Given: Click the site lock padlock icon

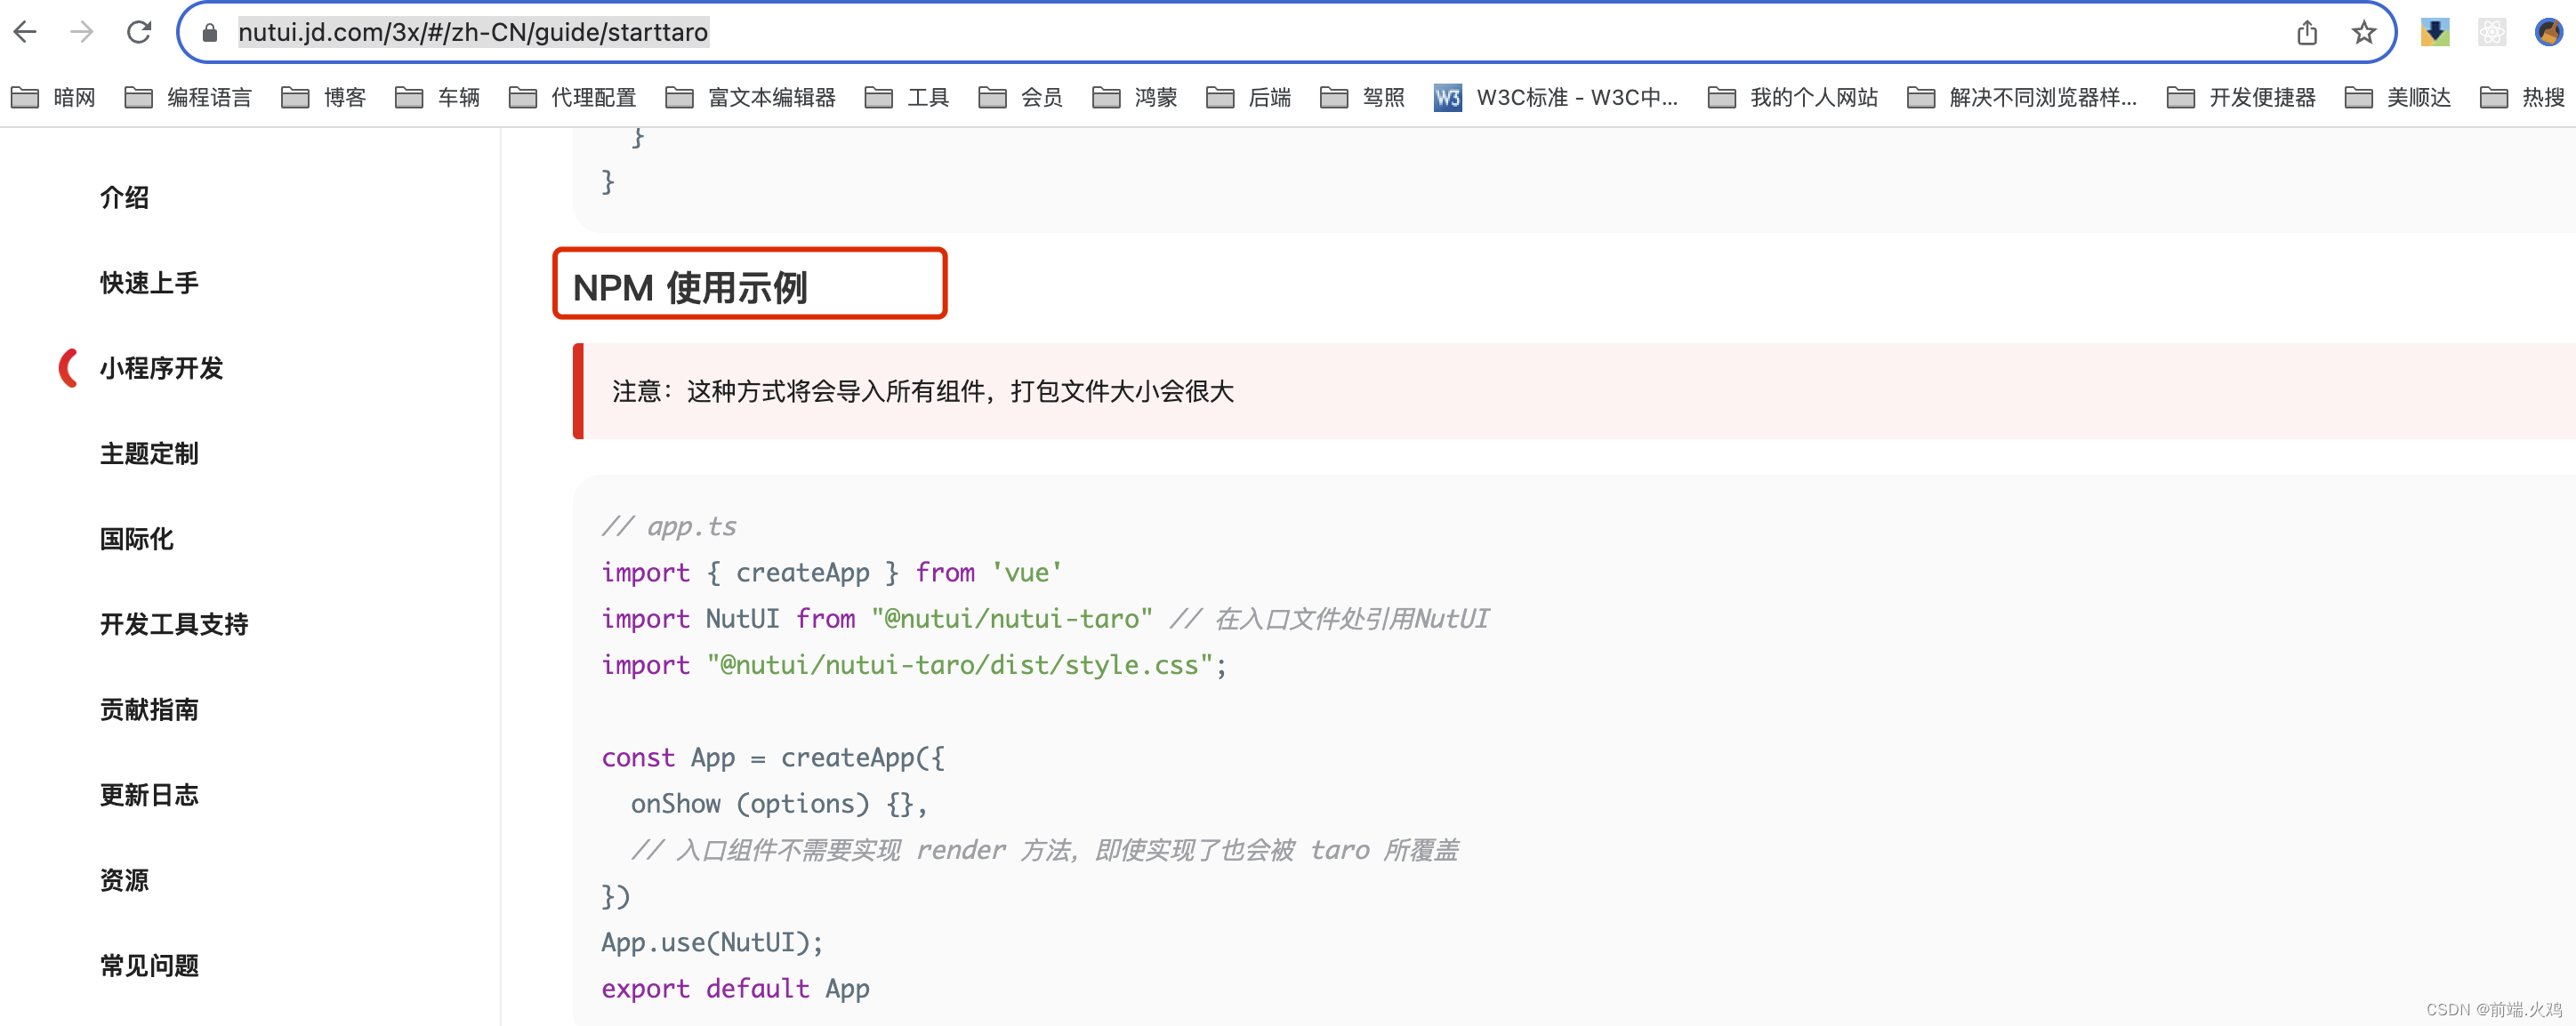Looking at the screenshot, I should click(209, 33).
